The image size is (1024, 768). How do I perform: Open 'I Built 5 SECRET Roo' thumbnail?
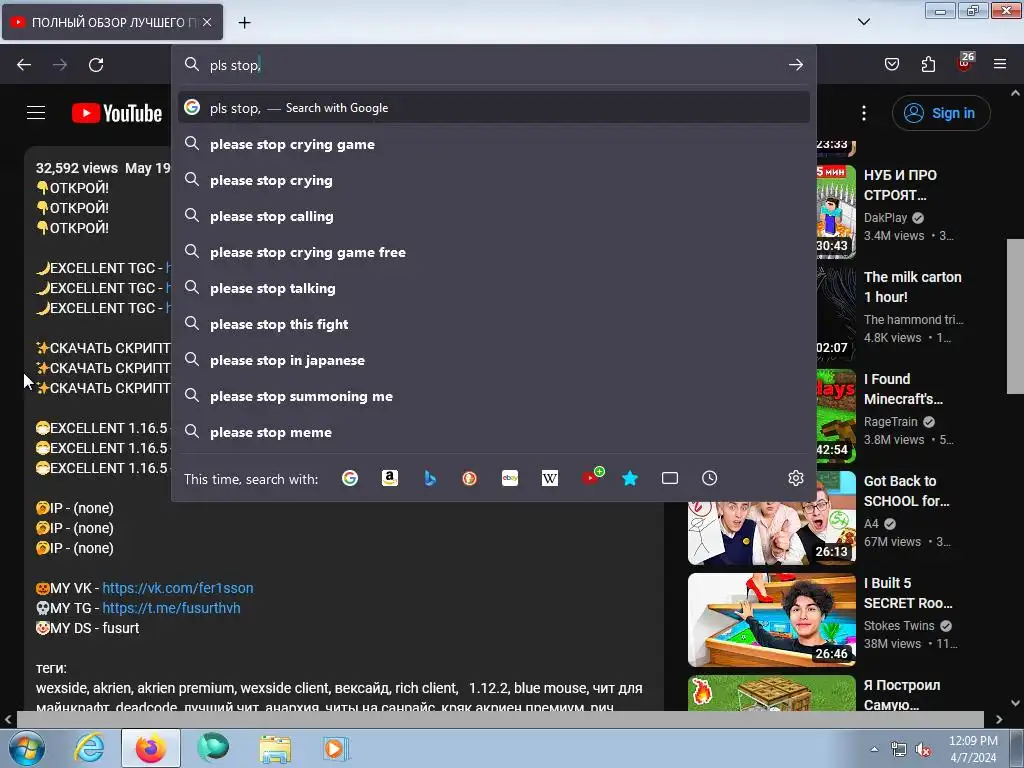772,620
